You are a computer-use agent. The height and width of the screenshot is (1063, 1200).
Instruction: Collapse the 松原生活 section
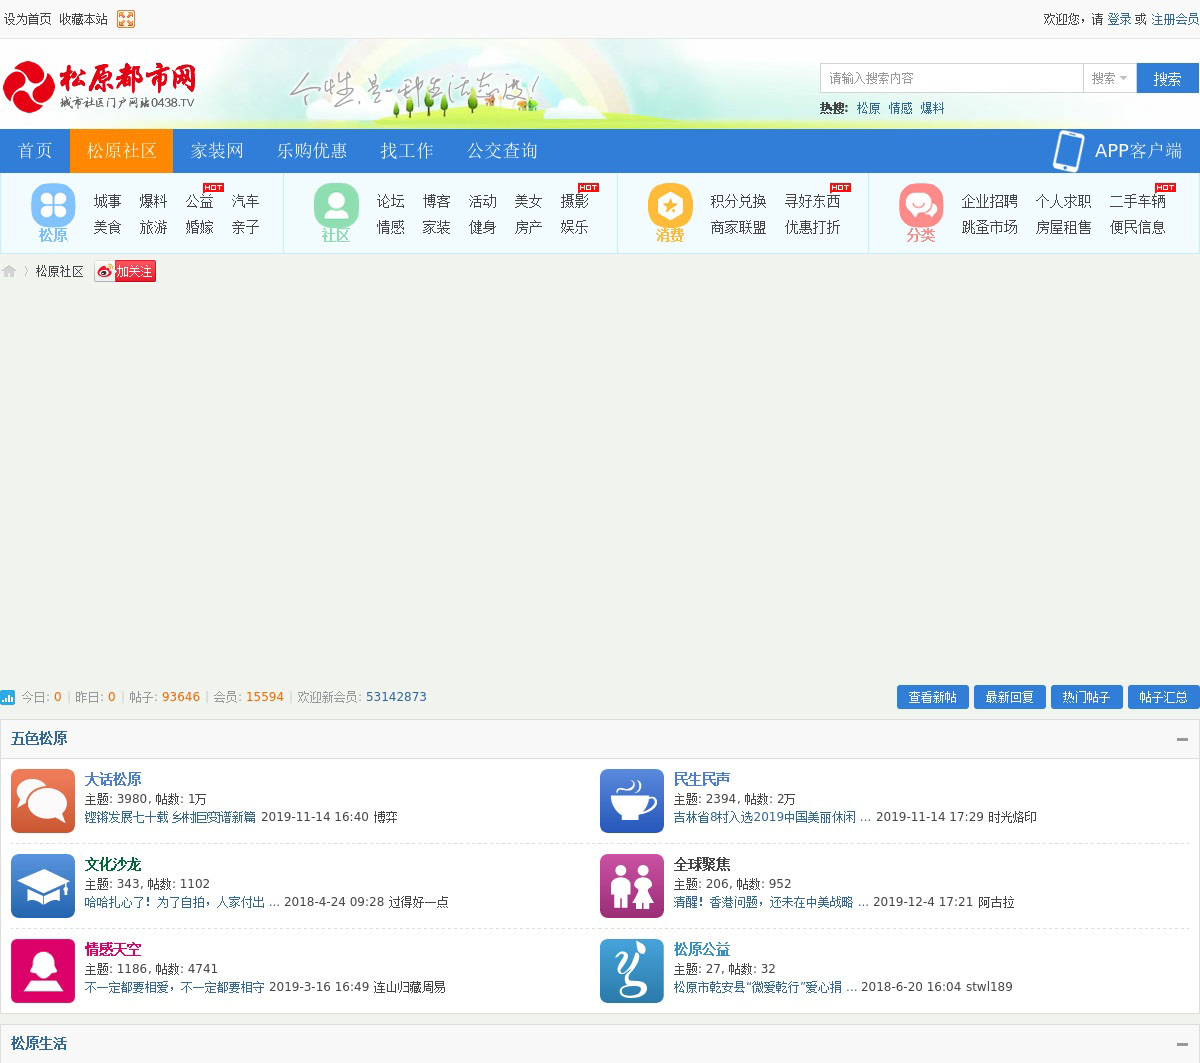pos(1182,1044)
